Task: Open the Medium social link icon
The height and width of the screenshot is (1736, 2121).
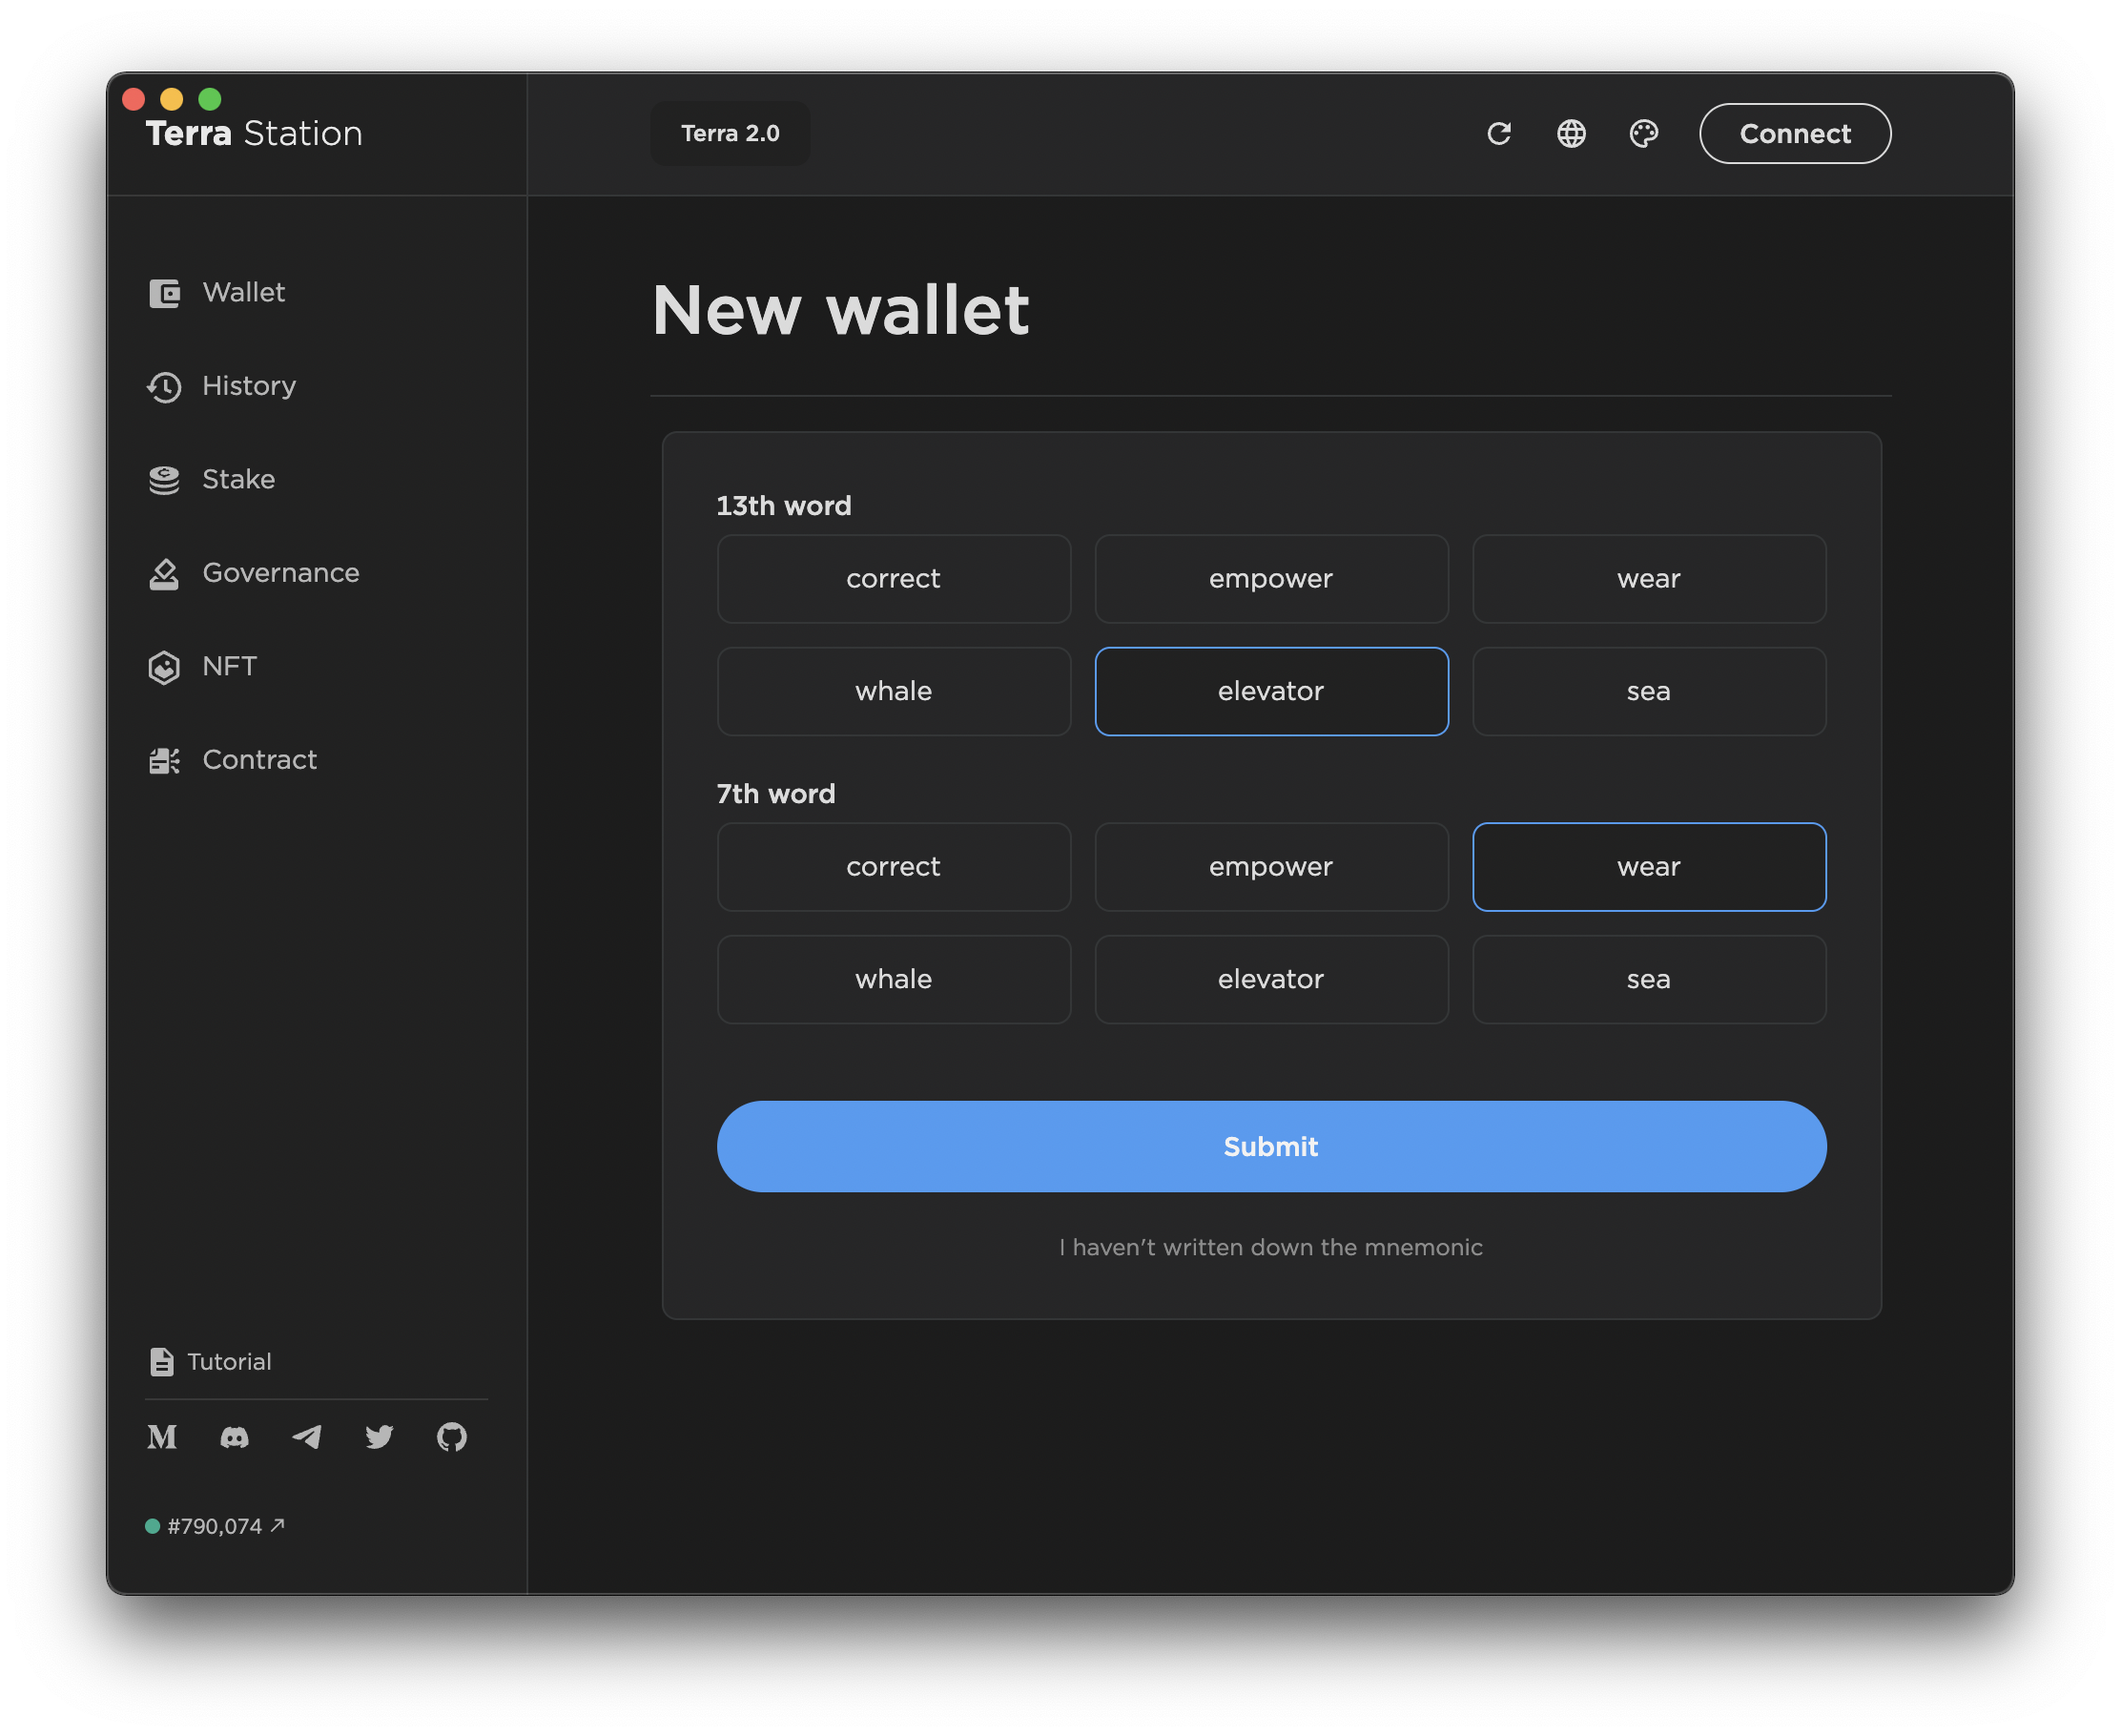Action: (162, 1437)
